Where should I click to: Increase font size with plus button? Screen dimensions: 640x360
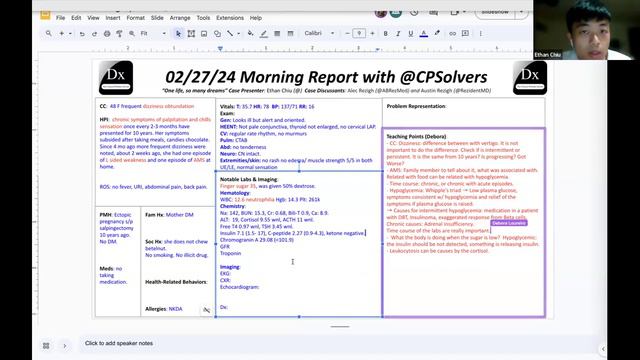tap(372, 33)
